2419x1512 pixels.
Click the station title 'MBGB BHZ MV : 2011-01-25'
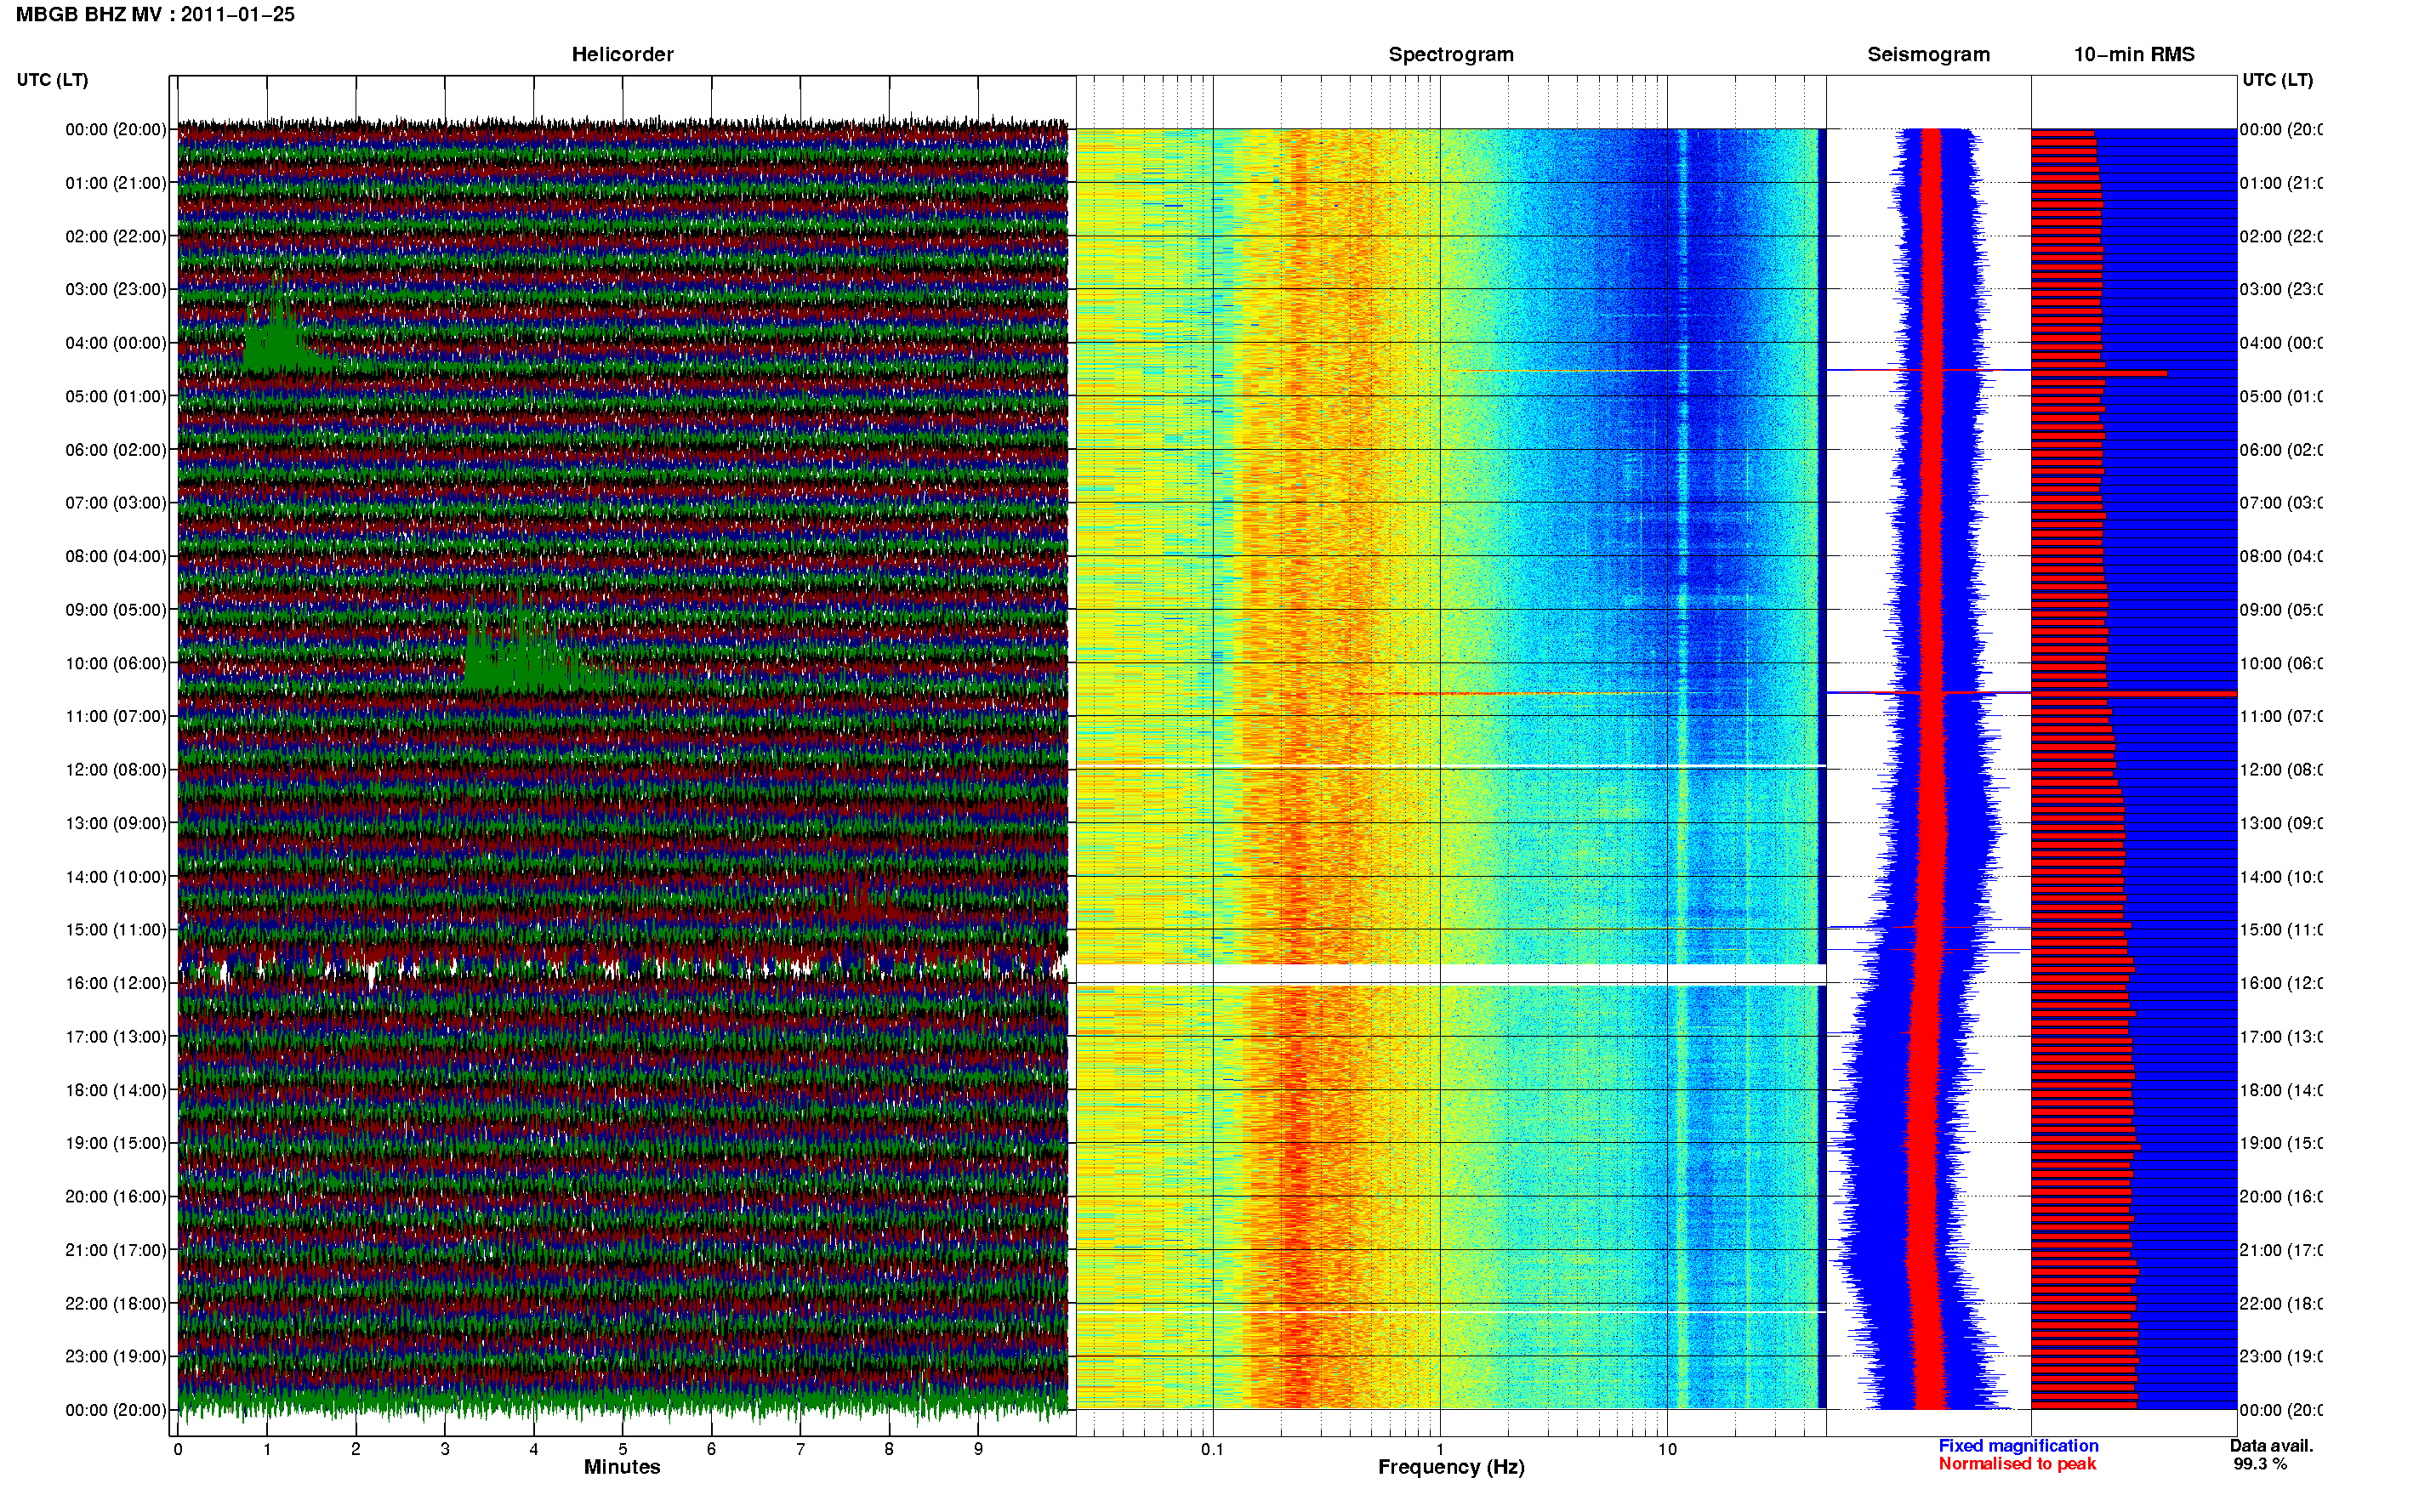[x=155, y=15]
